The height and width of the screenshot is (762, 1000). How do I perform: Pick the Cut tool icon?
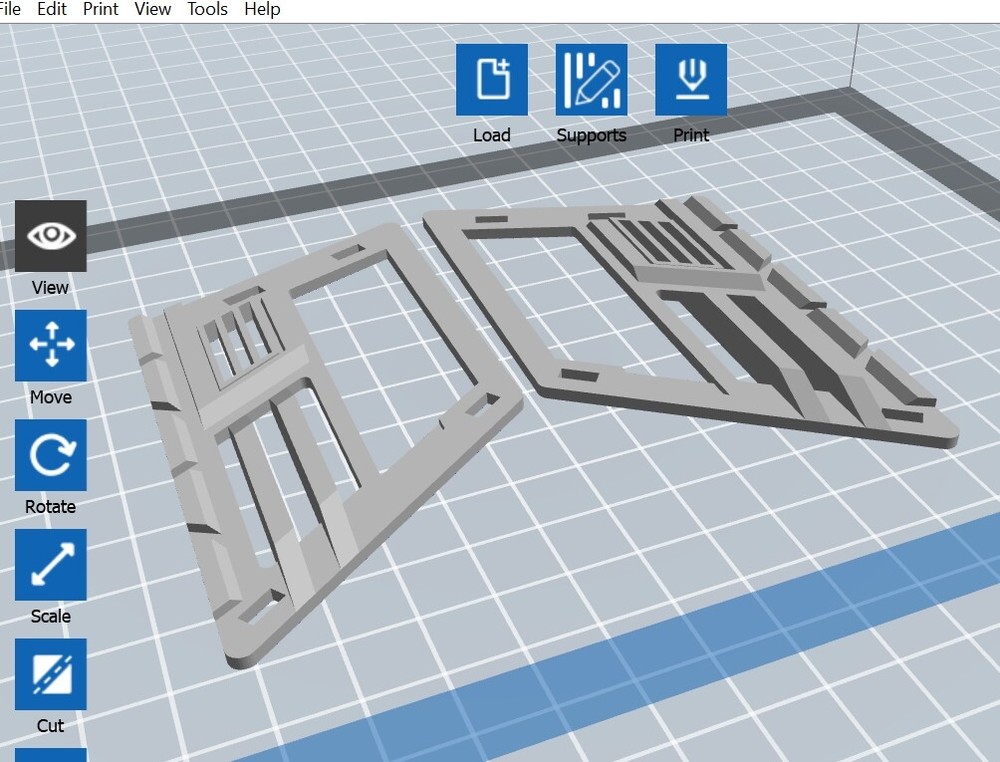51,675
